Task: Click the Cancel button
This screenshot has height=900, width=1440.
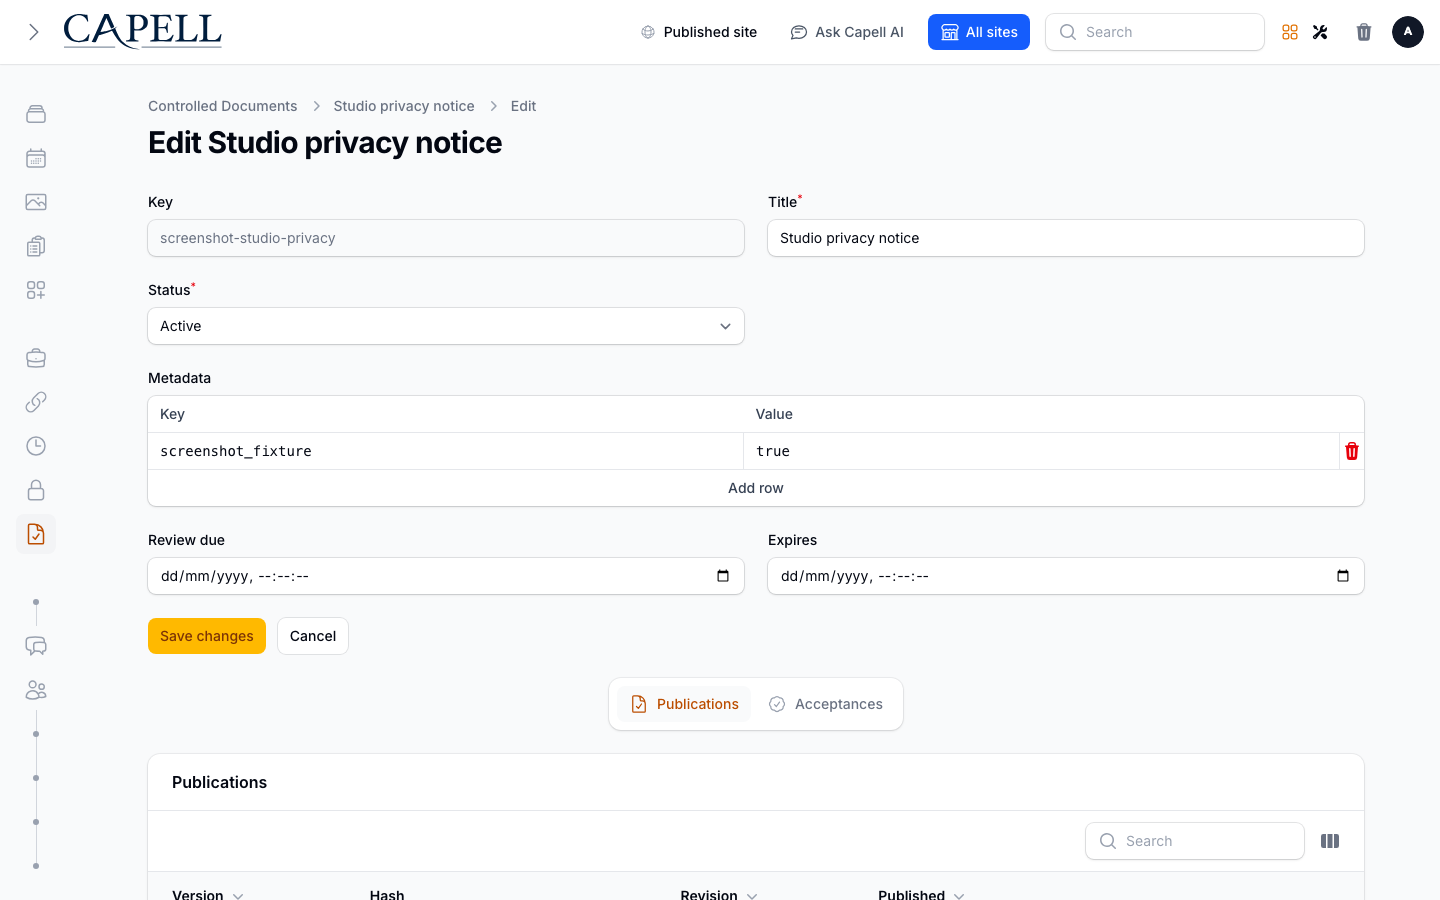Action: pos(313,636)
